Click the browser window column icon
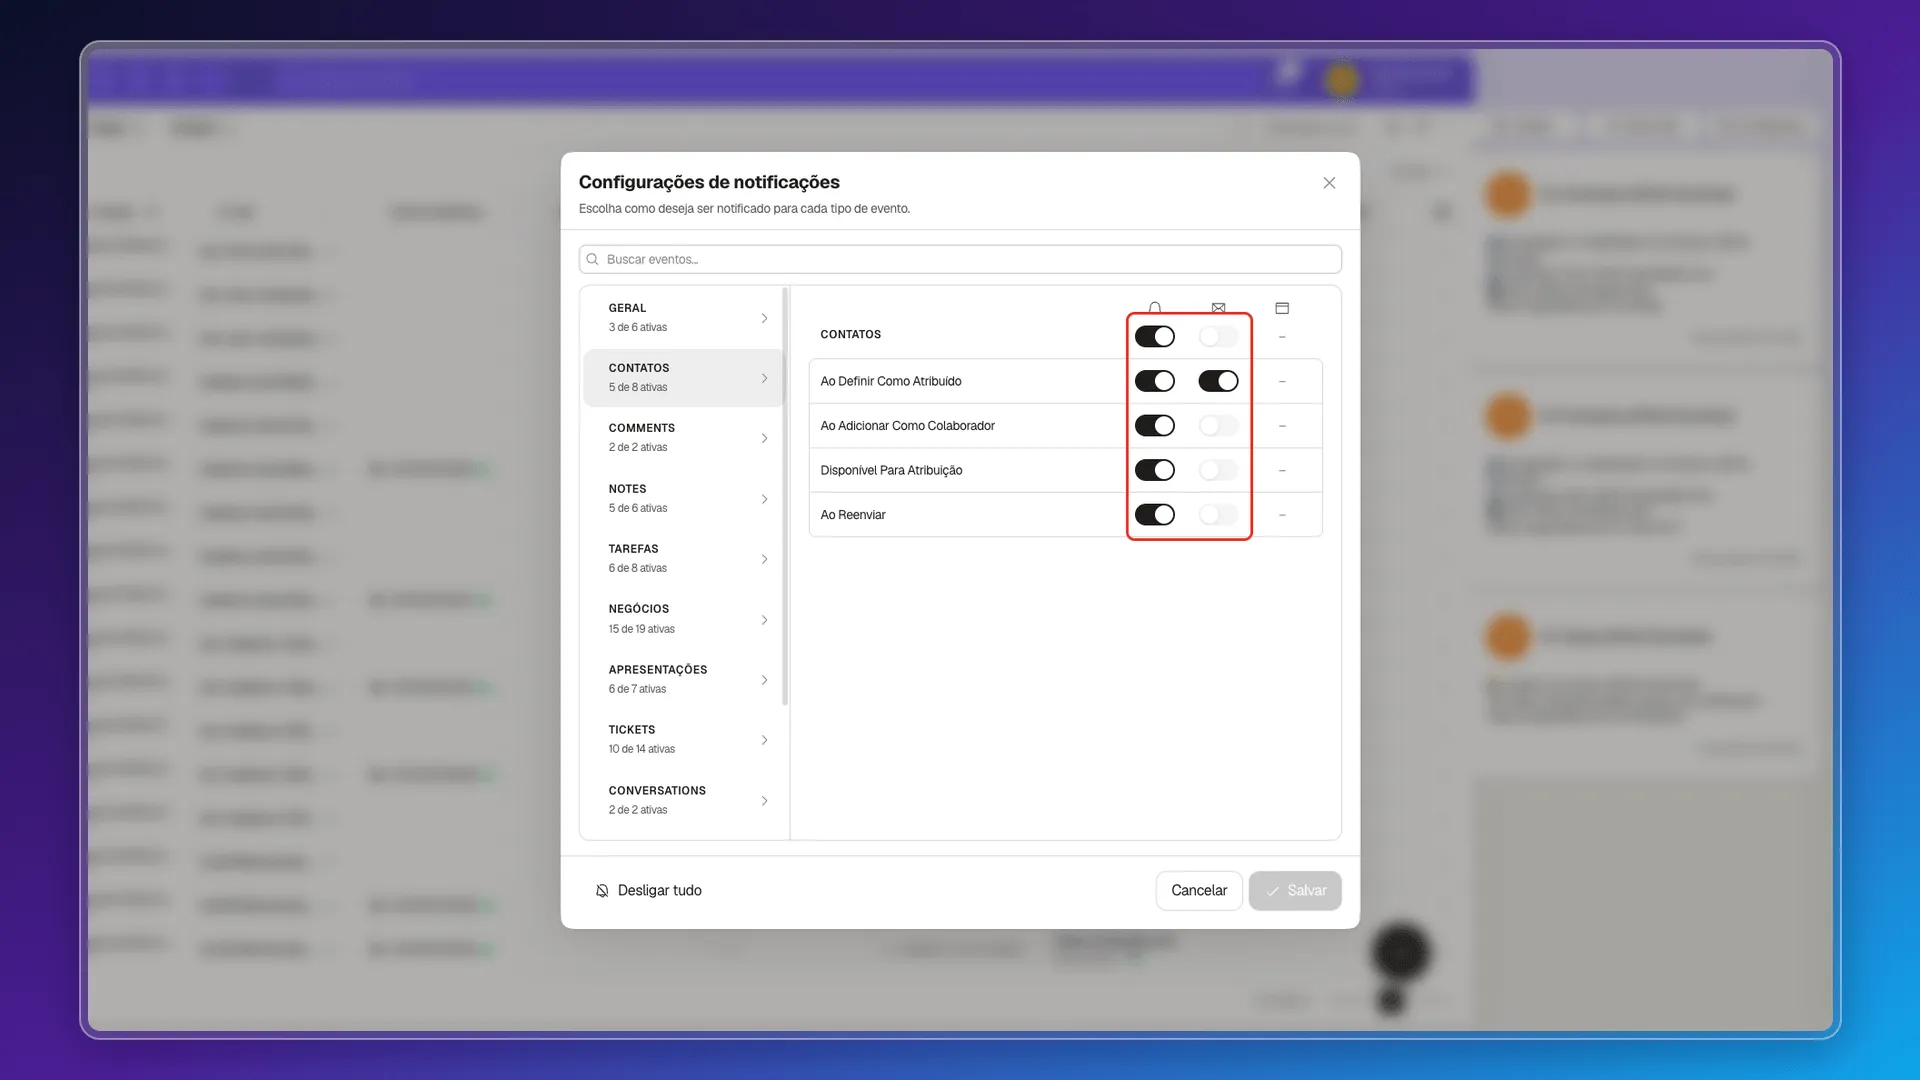This screenshot has width=1920, height=1080. pos(1282,308)
